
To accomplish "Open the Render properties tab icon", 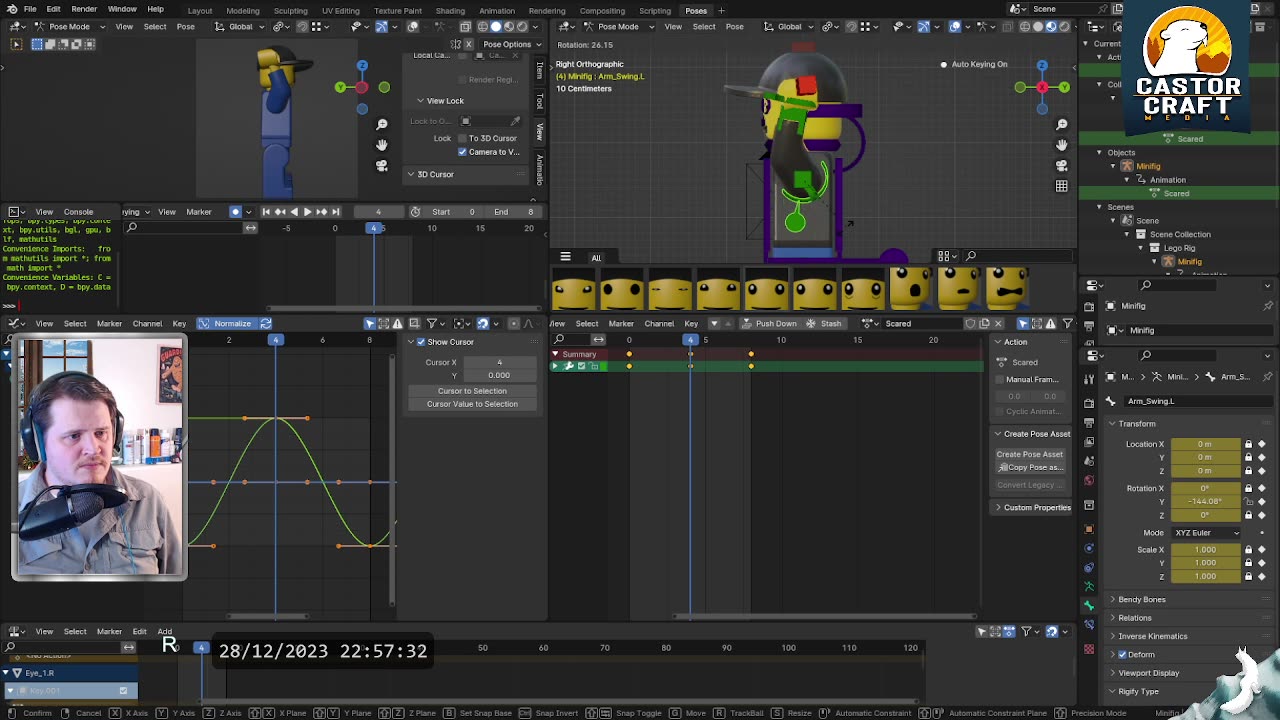I will click(x=1089, y=403).
